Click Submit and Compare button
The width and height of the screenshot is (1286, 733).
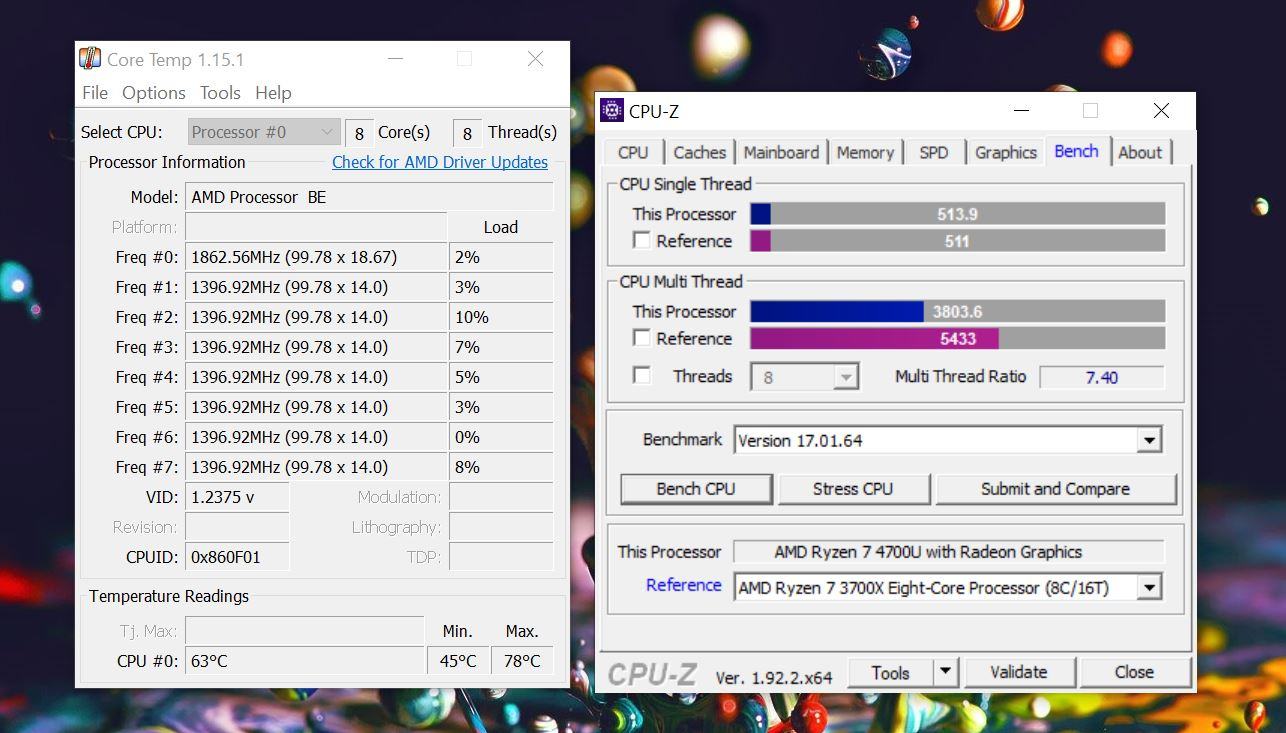pyautogui.click(x=1055, y=489)
